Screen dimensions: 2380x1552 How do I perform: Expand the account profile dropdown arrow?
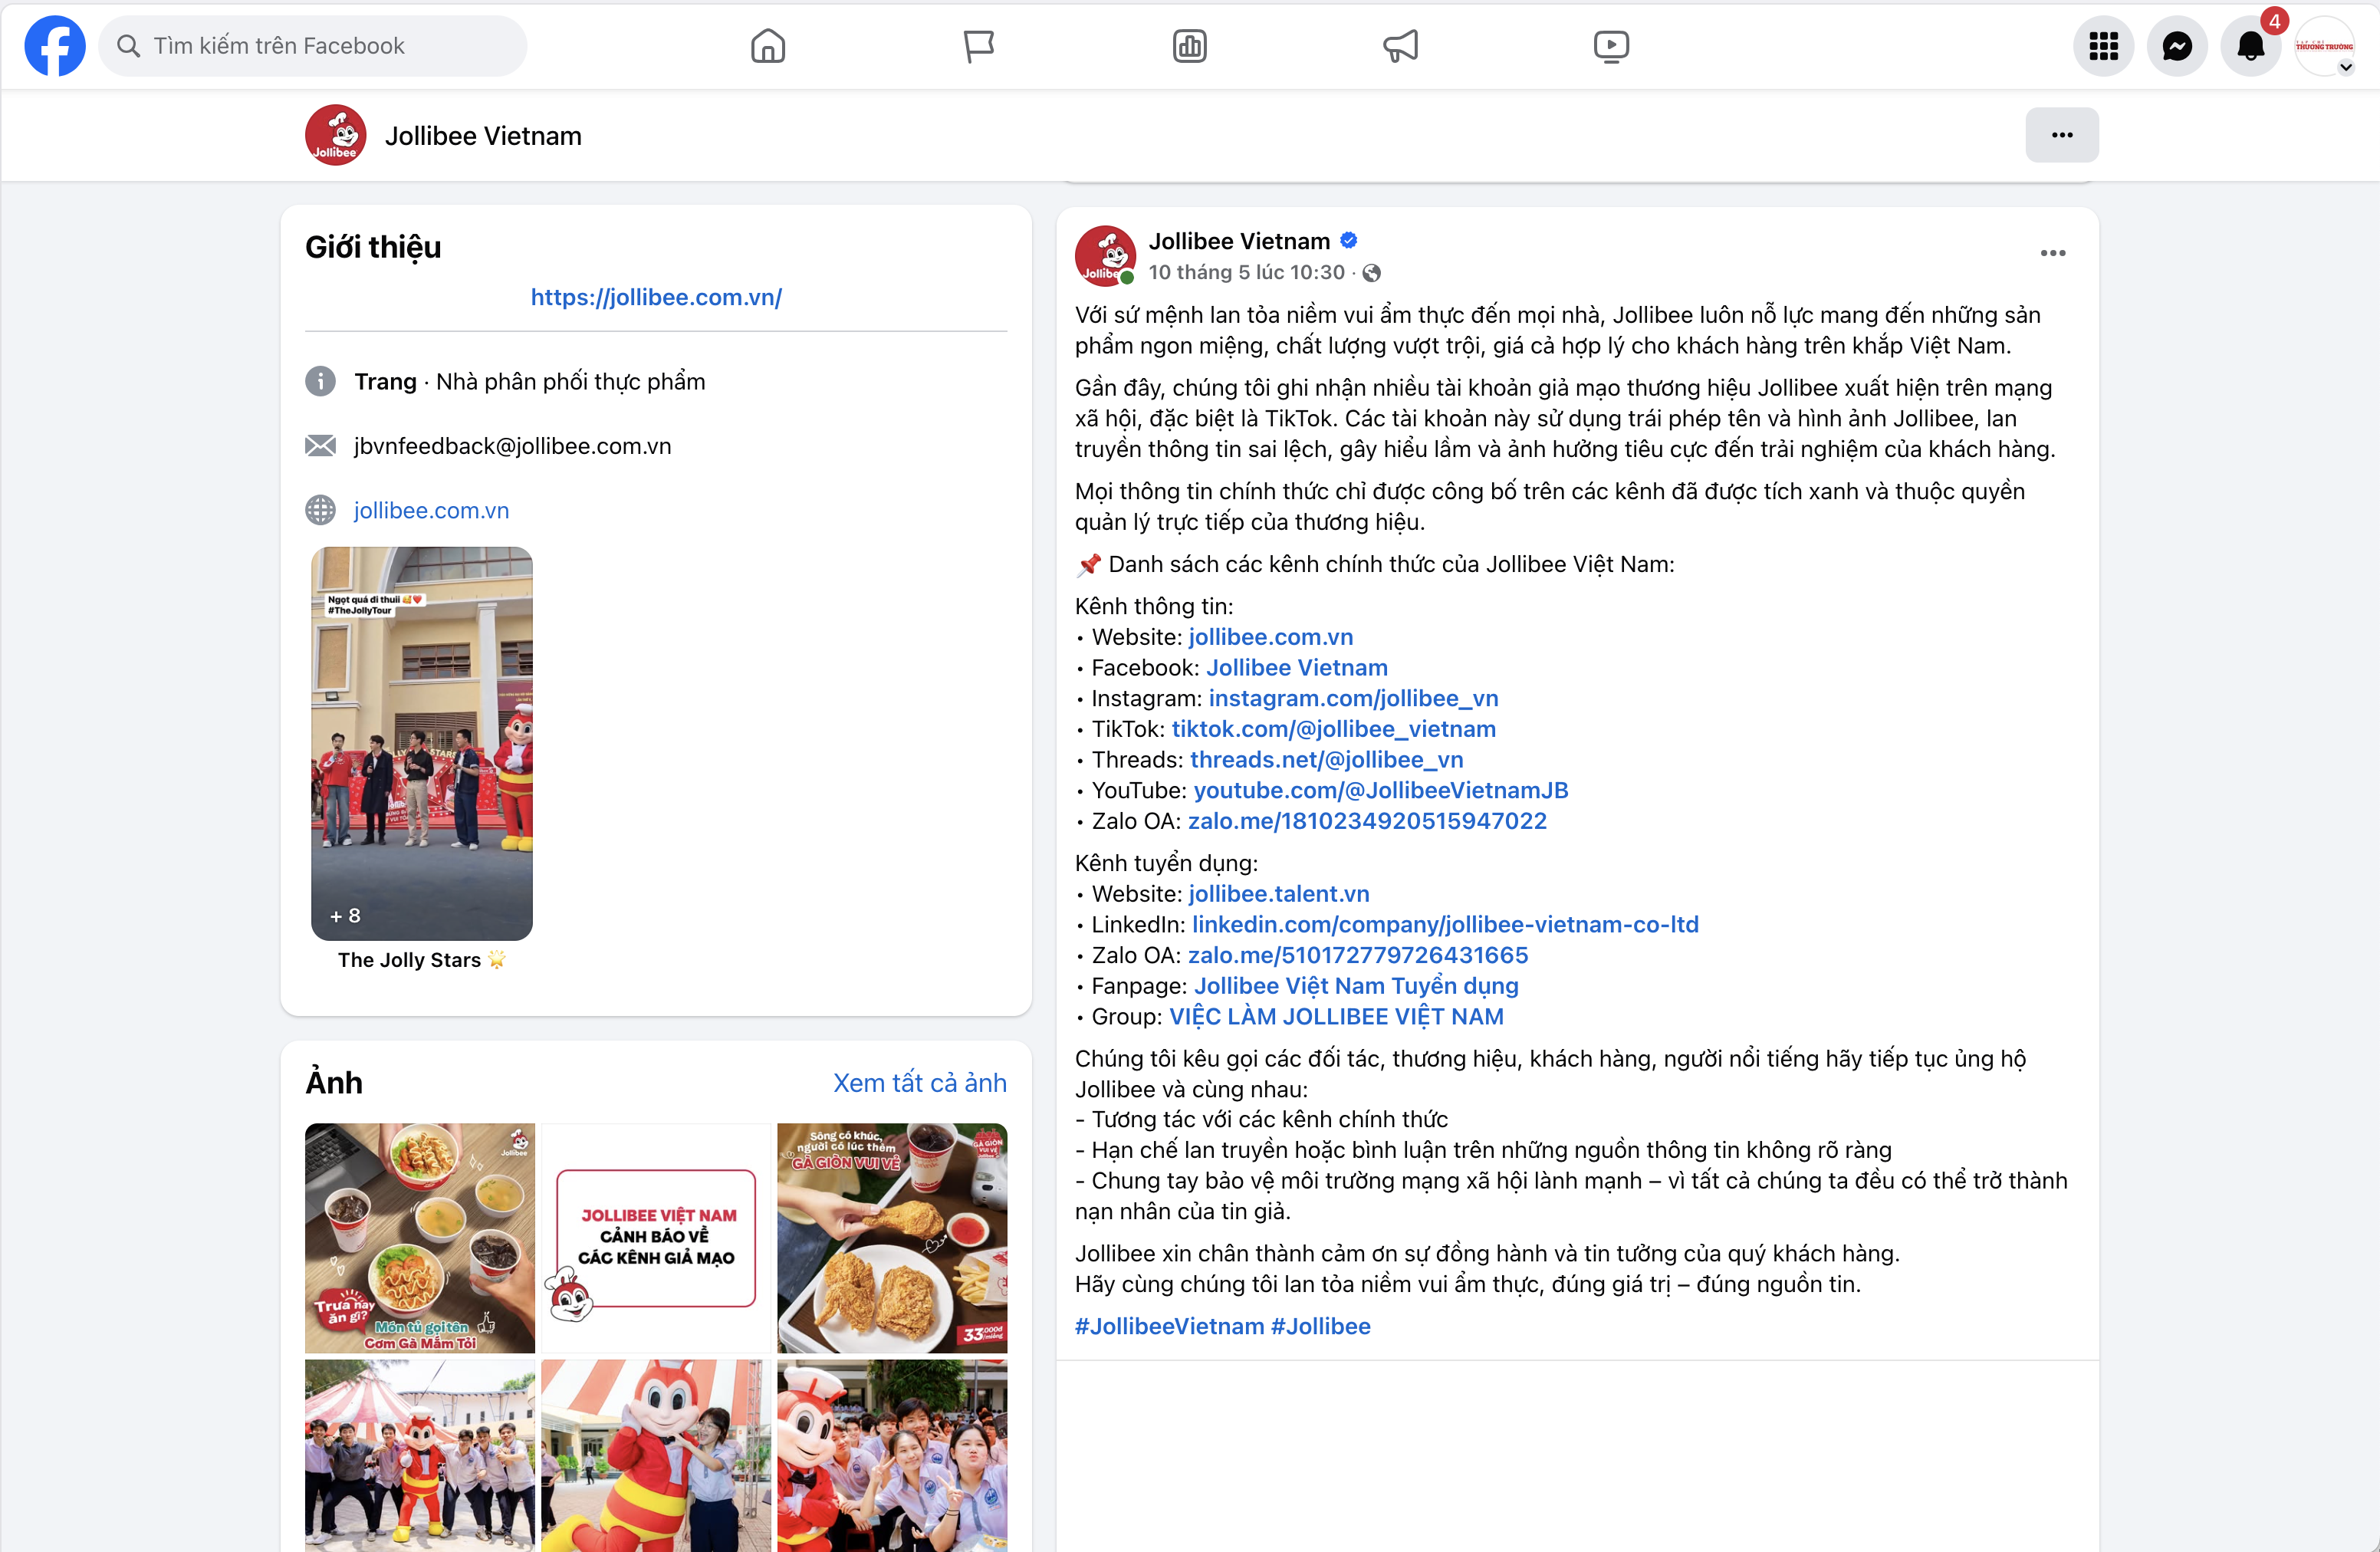point(2345,68)
